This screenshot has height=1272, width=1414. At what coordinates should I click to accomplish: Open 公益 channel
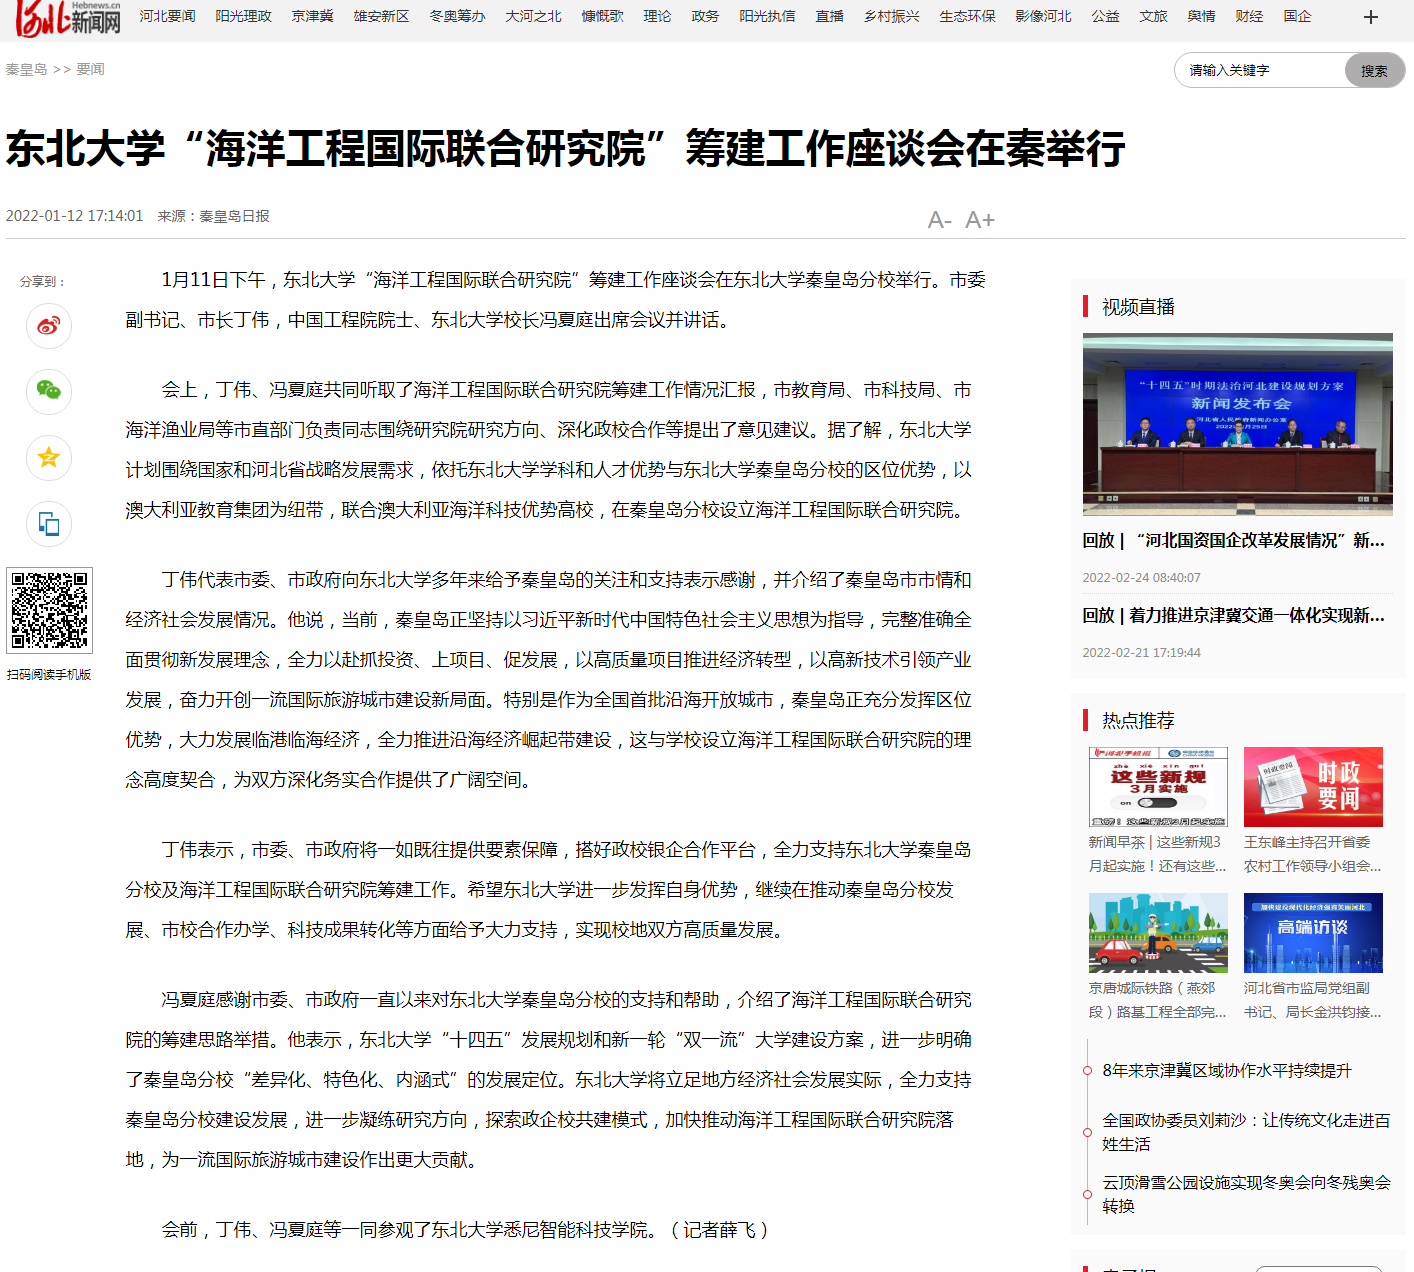[1106, 17]
